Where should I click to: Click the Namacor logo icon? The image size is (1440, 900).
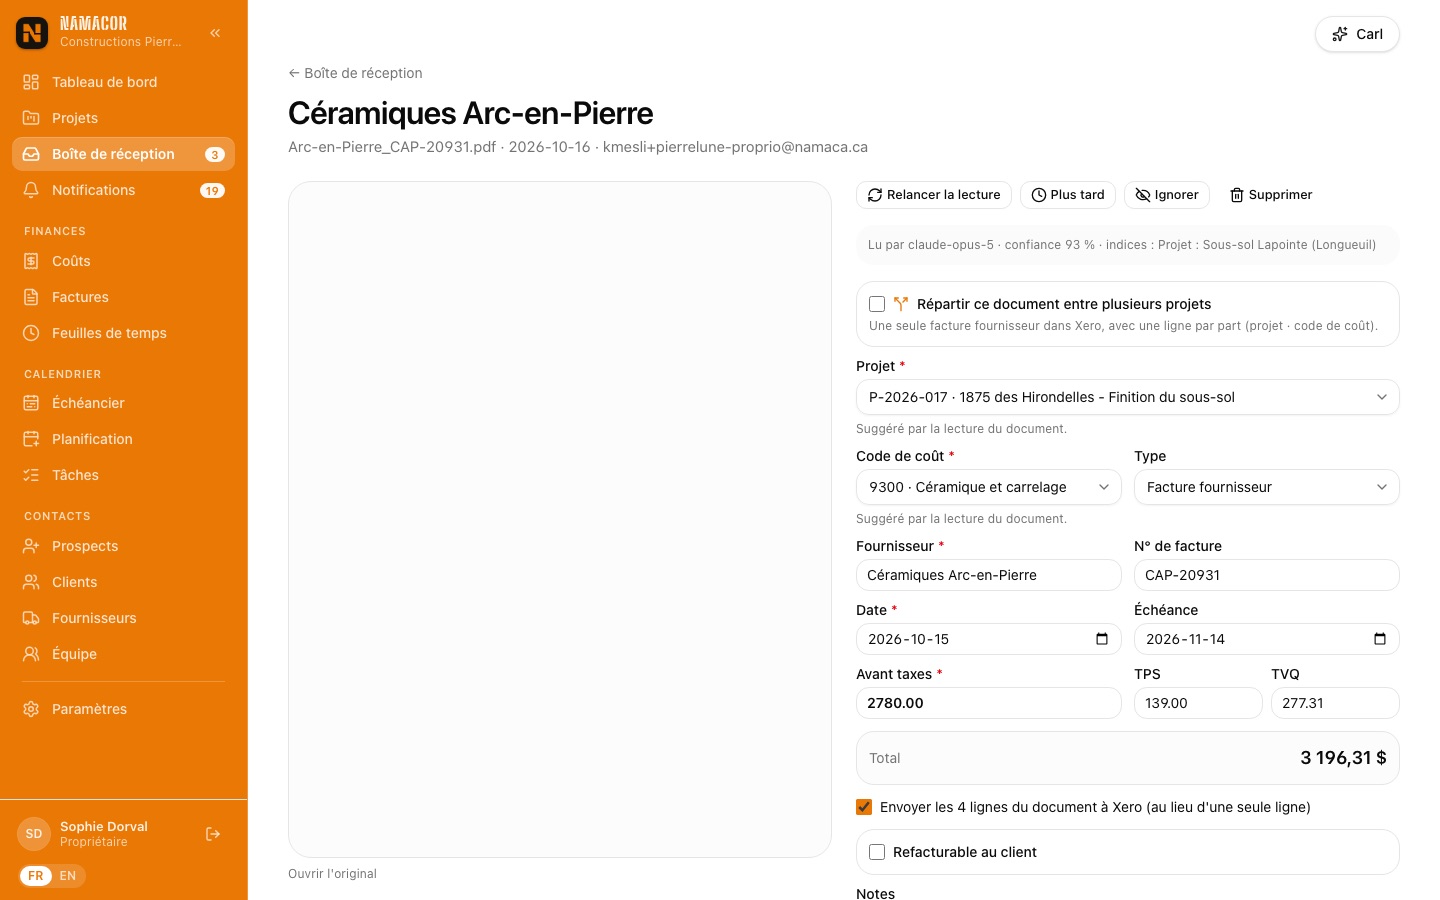coord(32,33)
